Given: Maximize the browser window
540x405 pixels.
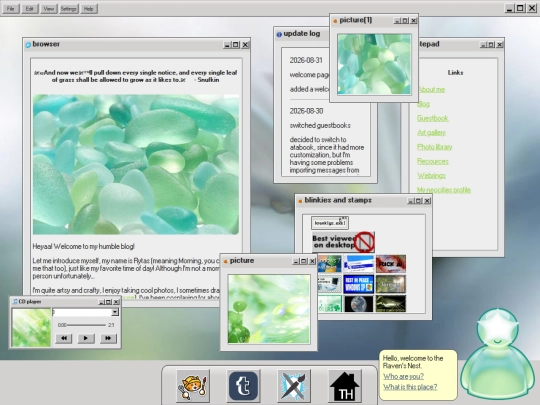Looking at the screenshot, I should pyautogui.click(x=236, y=45).
